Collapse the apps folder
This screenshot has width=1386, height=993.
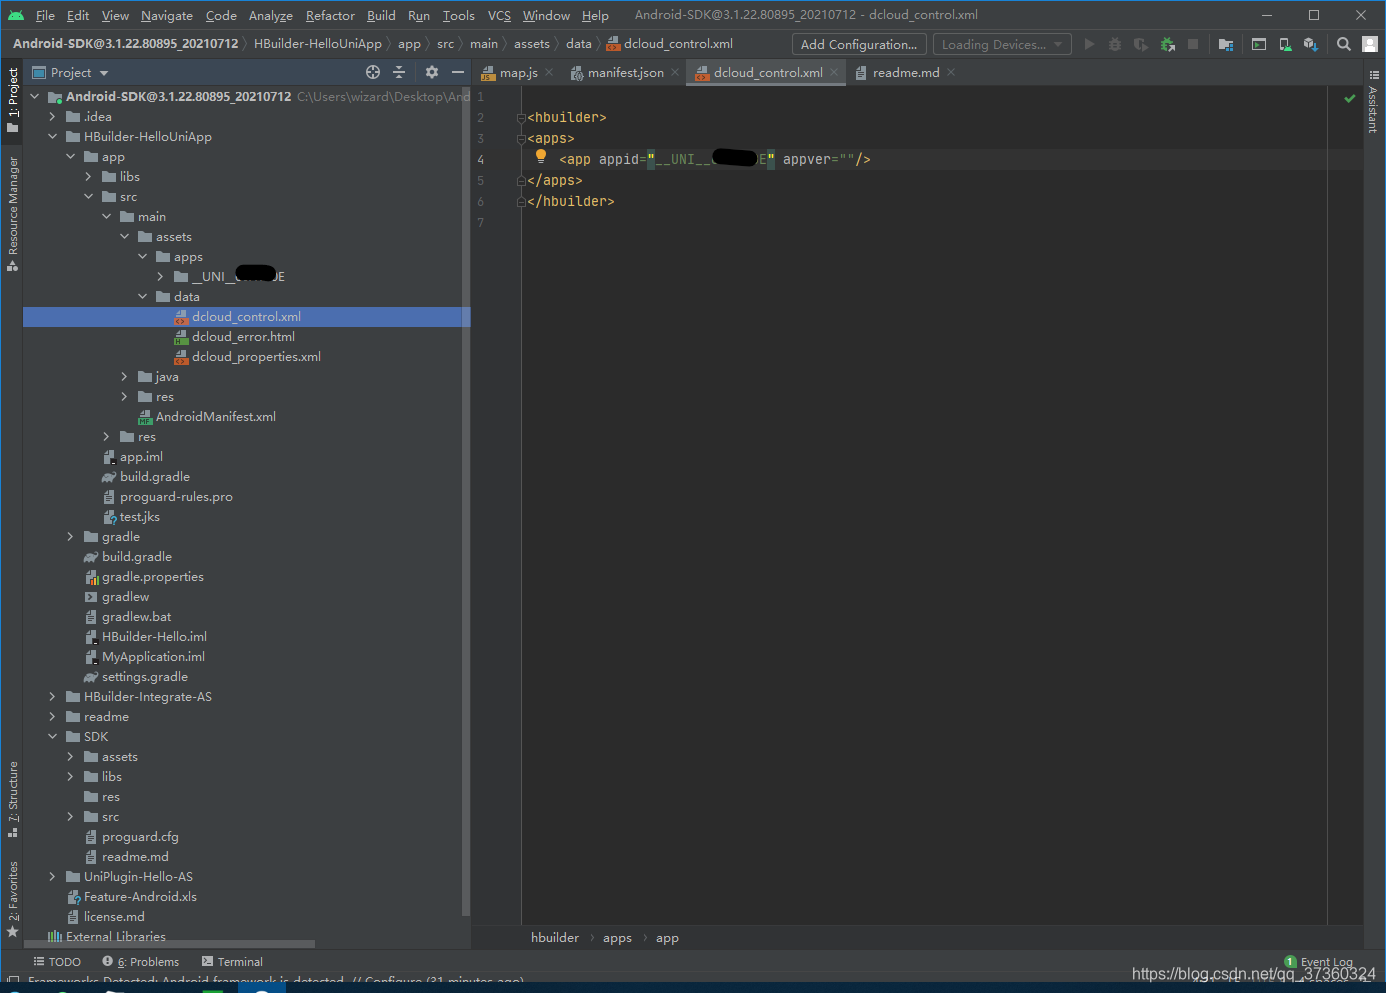[x=142, y=257]
